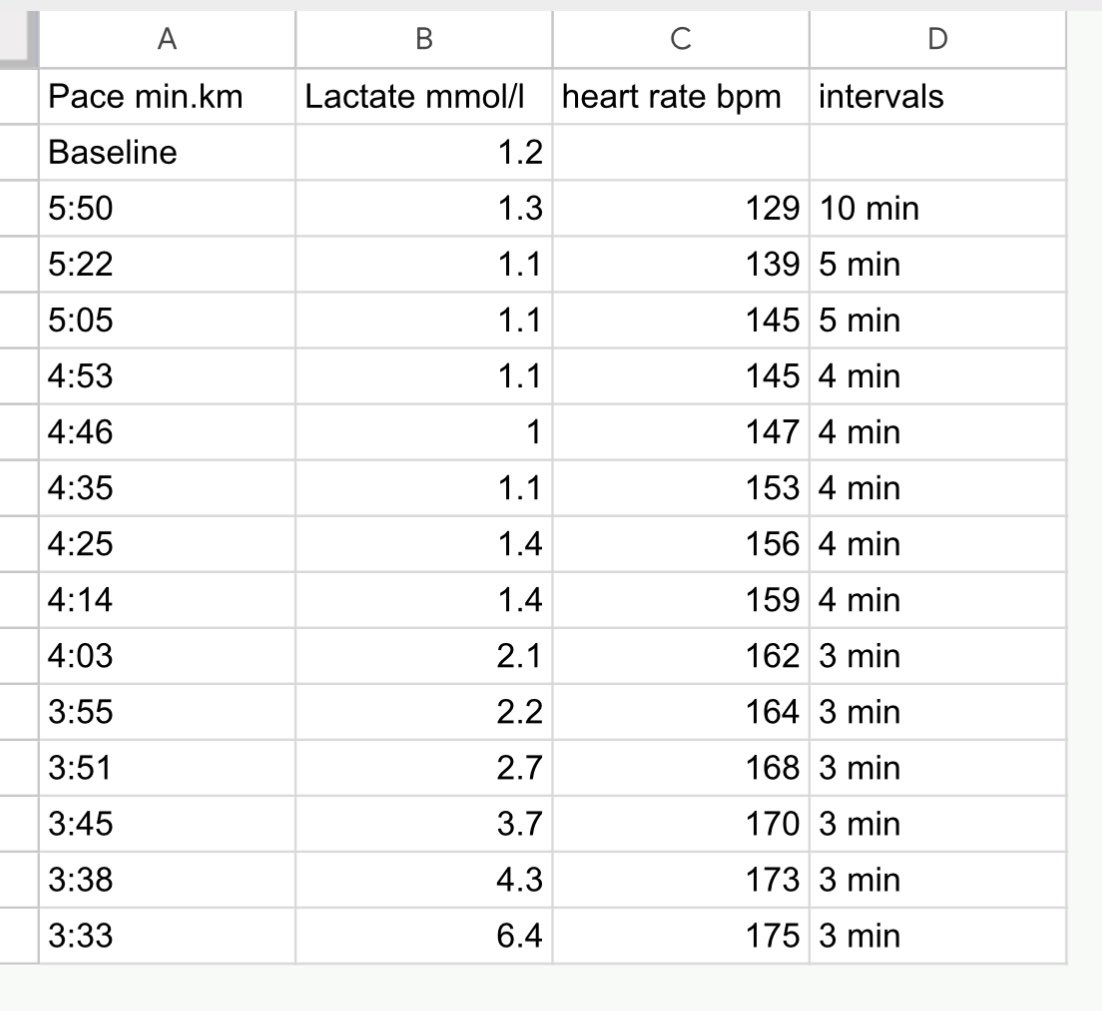Select pace cell 5:22
The image size is (1102, 1011).
point(167,264)
